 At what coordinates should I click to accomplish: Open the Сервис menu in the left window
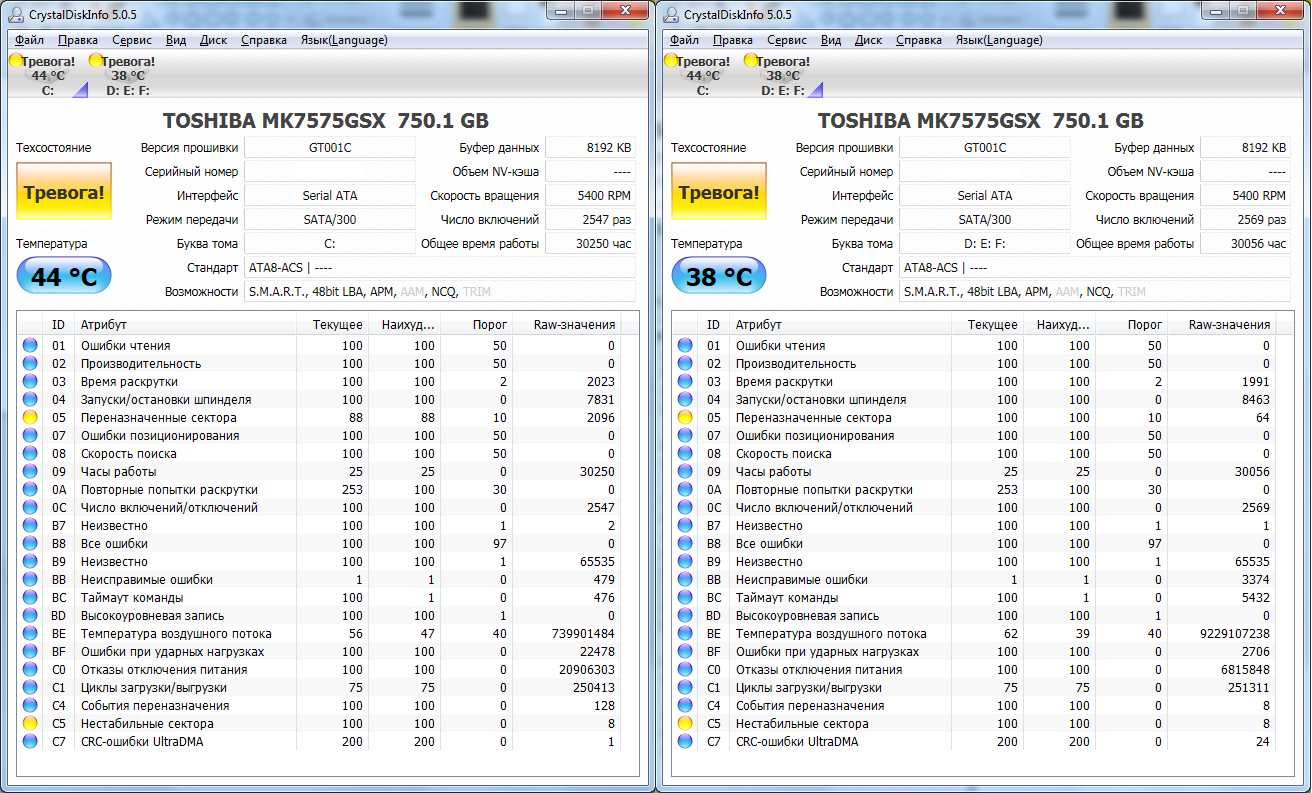click(132, 40)
